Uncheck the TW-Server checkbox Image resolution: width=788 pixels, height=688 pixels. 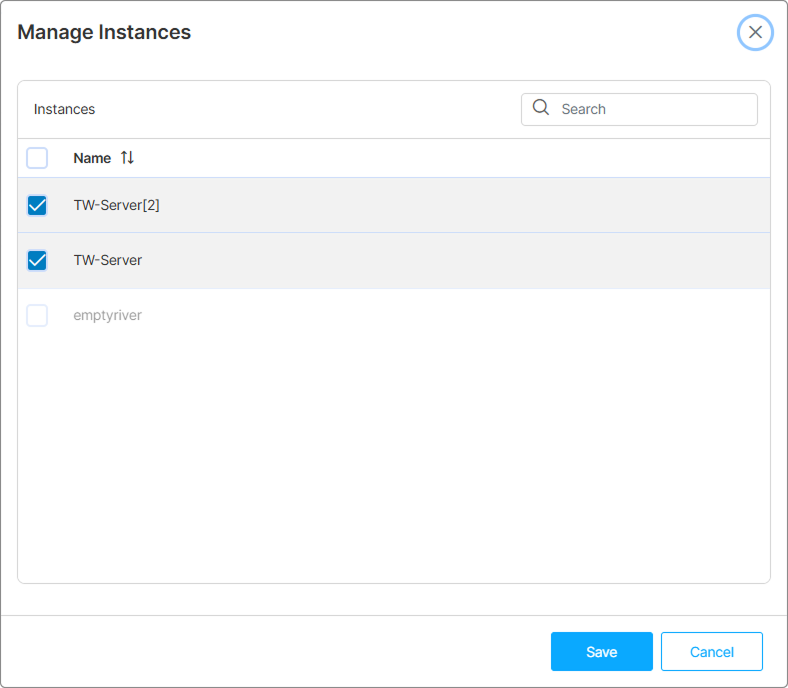pyautogui.click(x=37, y=260)
